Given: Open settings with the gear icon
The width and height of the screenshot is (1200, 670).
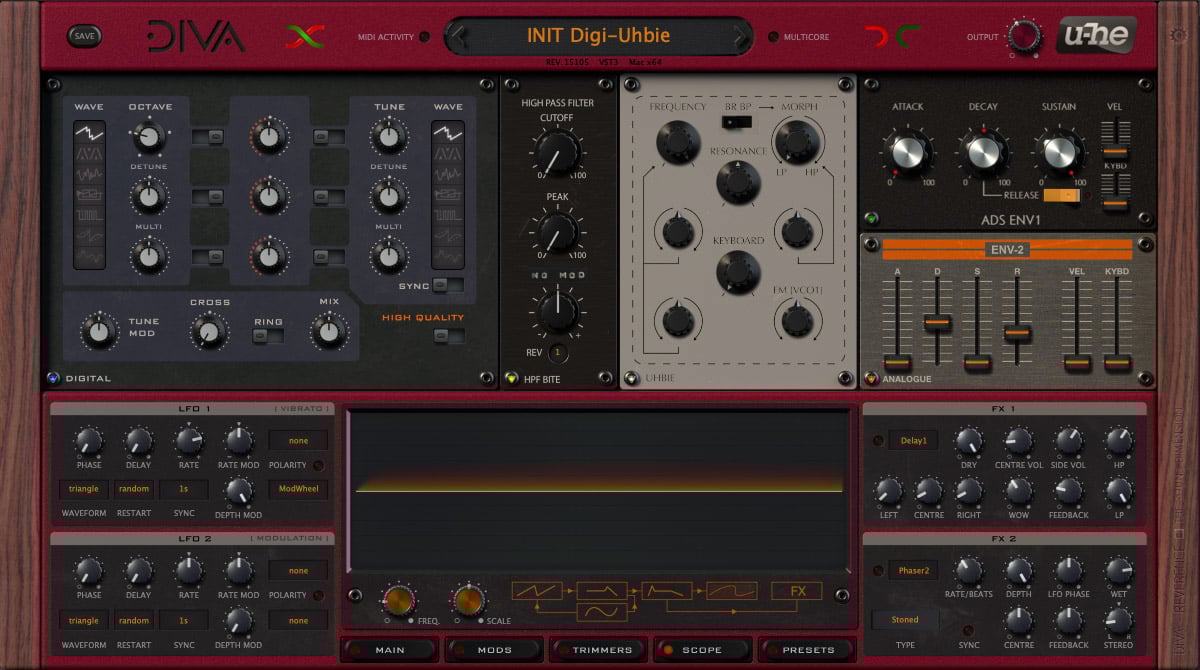Looking at the screenshot, I should [x=1178, y=35].
